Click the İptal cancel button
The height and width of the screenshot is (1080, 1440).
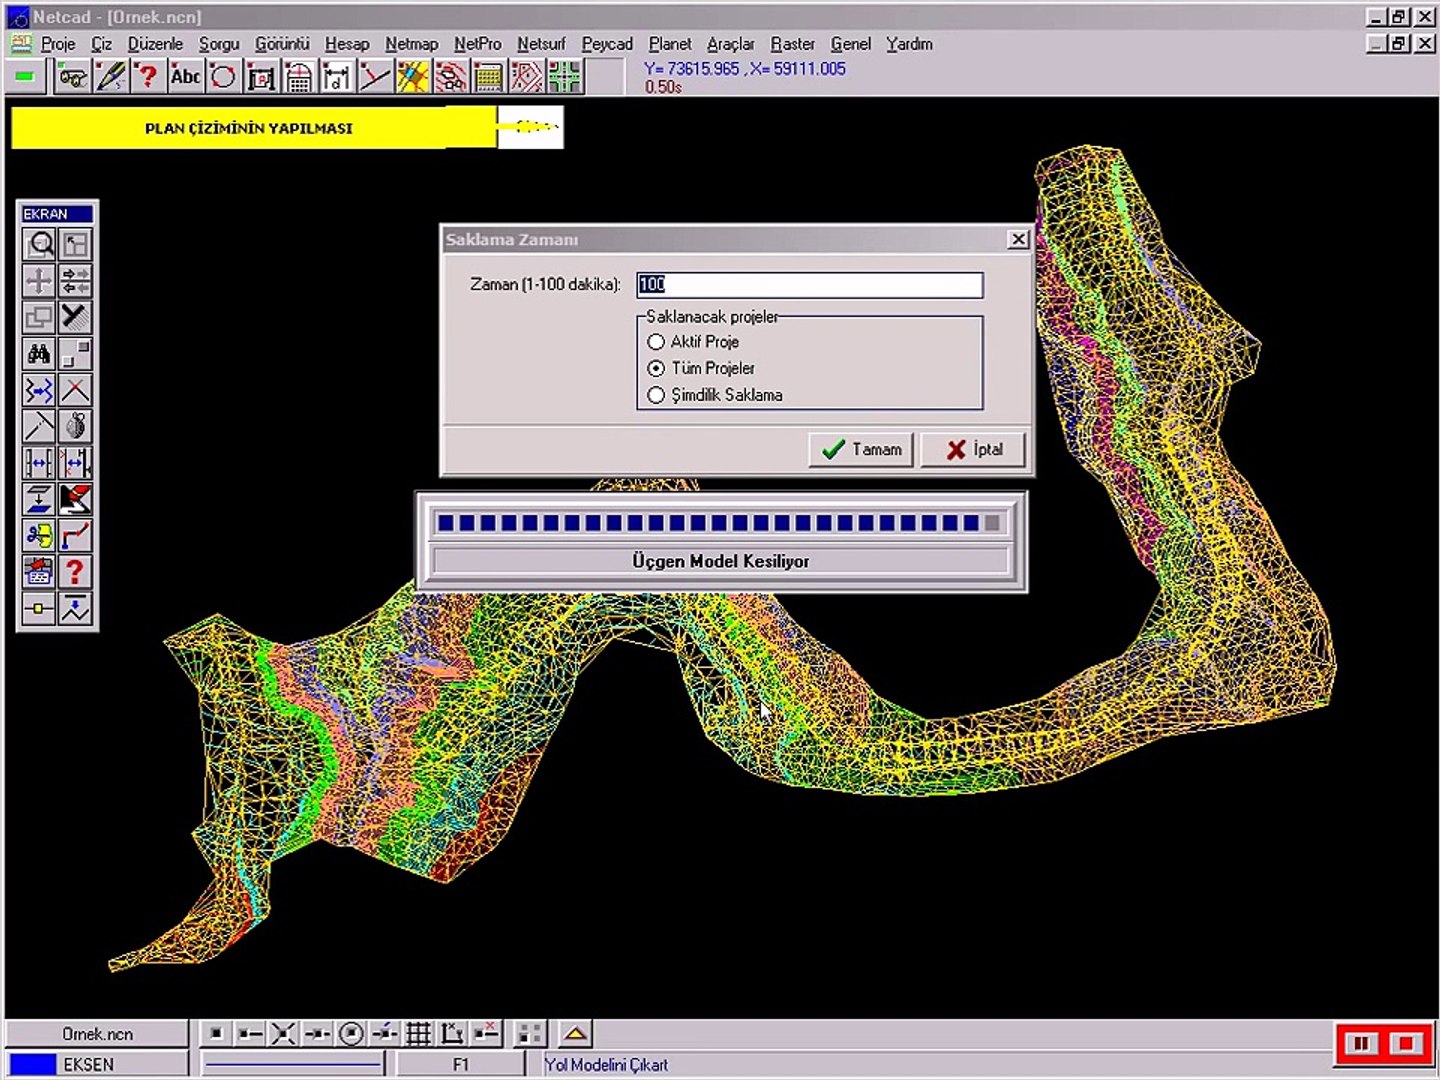(x=973, y=450)
